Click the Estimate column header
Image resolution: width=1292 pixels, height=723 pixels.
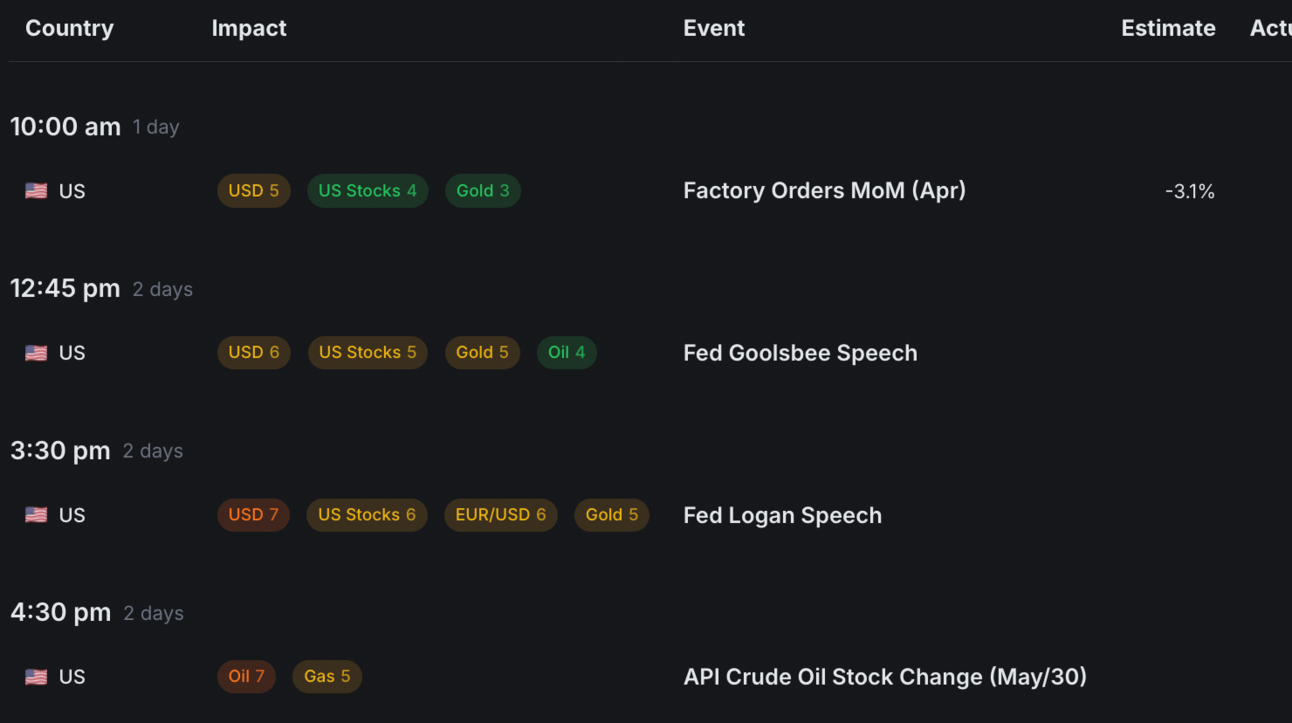[x=1168, y=28]
